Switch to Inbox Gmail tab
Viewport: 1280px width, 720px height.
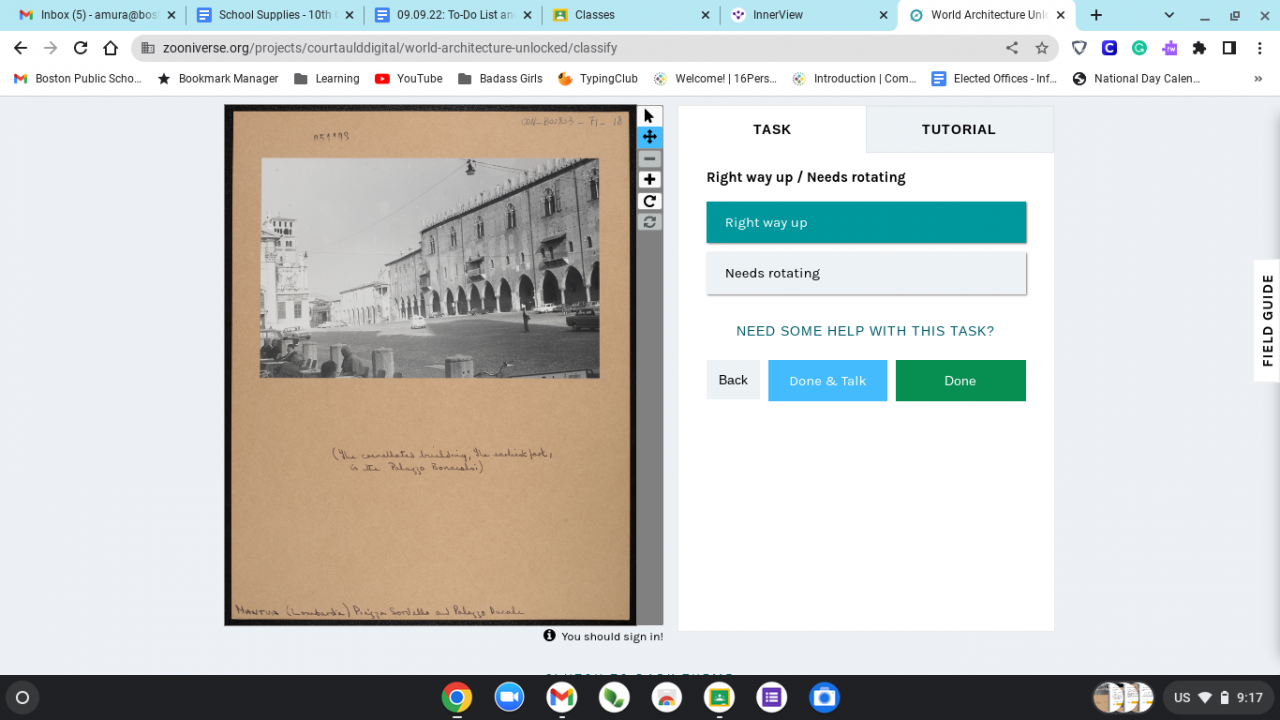point(95,15)
